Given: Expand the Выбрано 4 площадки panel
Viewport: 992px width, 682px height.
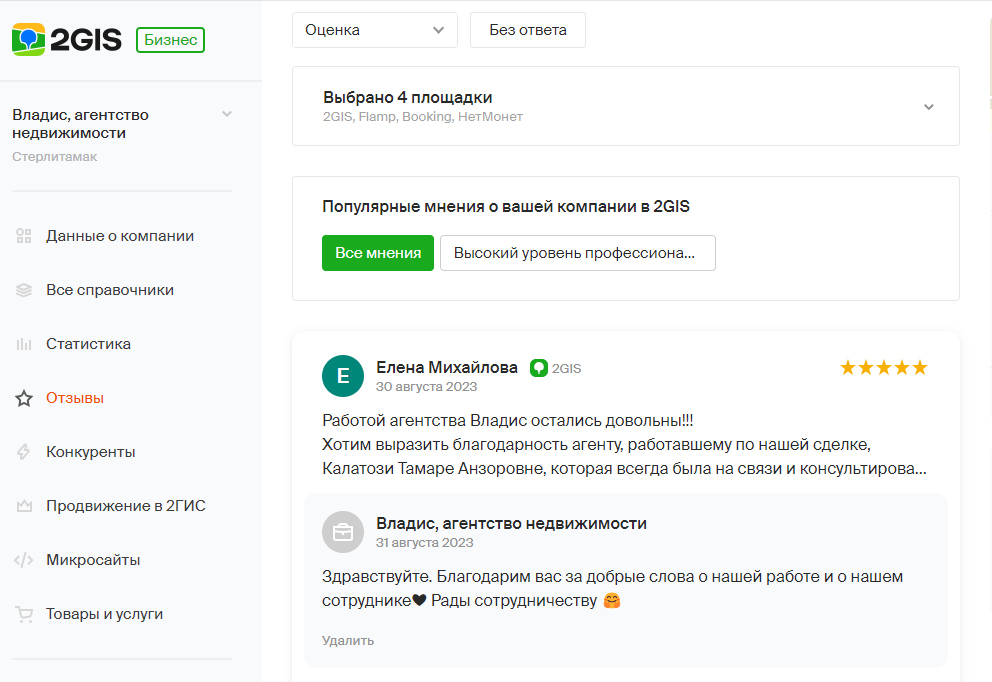Looking at the screenshot, I should (x=626, y=106).
